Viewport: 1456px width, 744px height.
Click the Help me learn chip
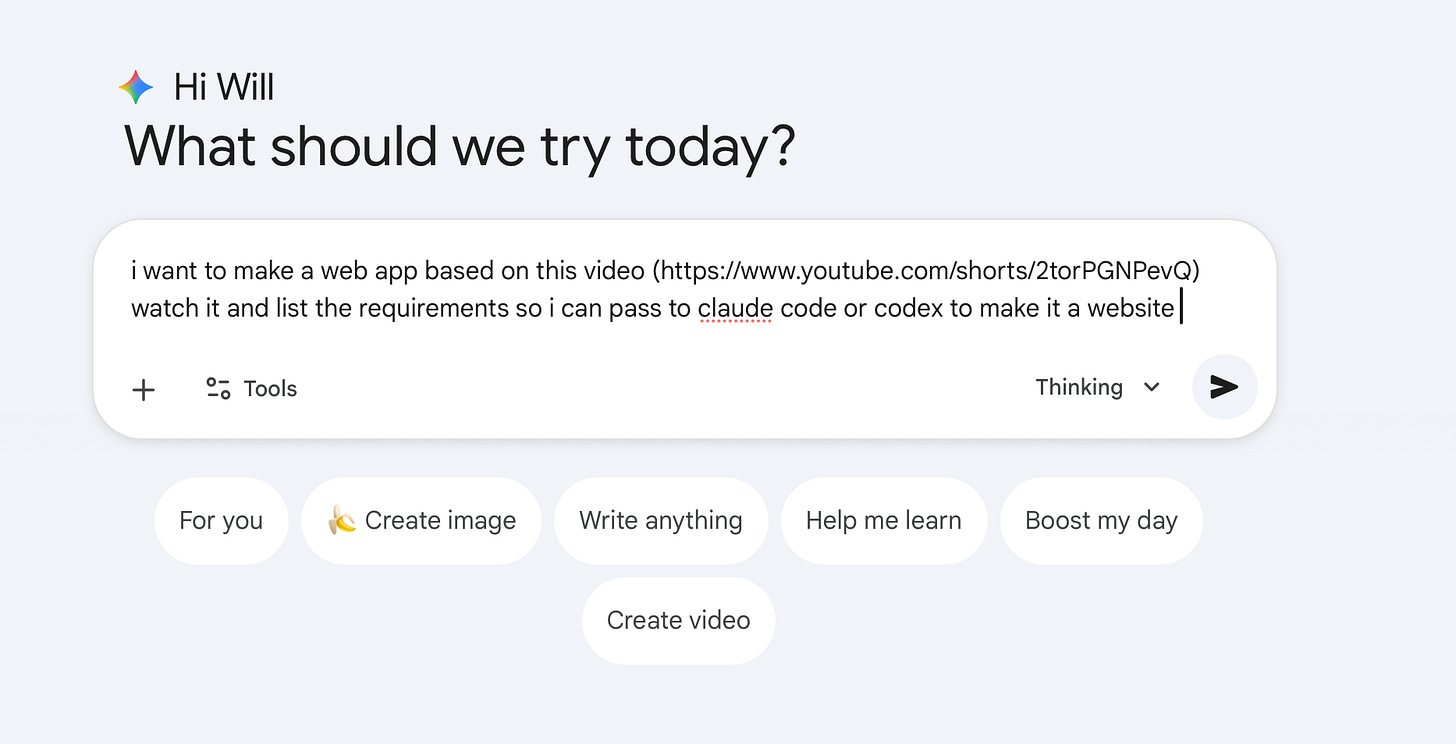pyautogui.click(x=884, y=520)
